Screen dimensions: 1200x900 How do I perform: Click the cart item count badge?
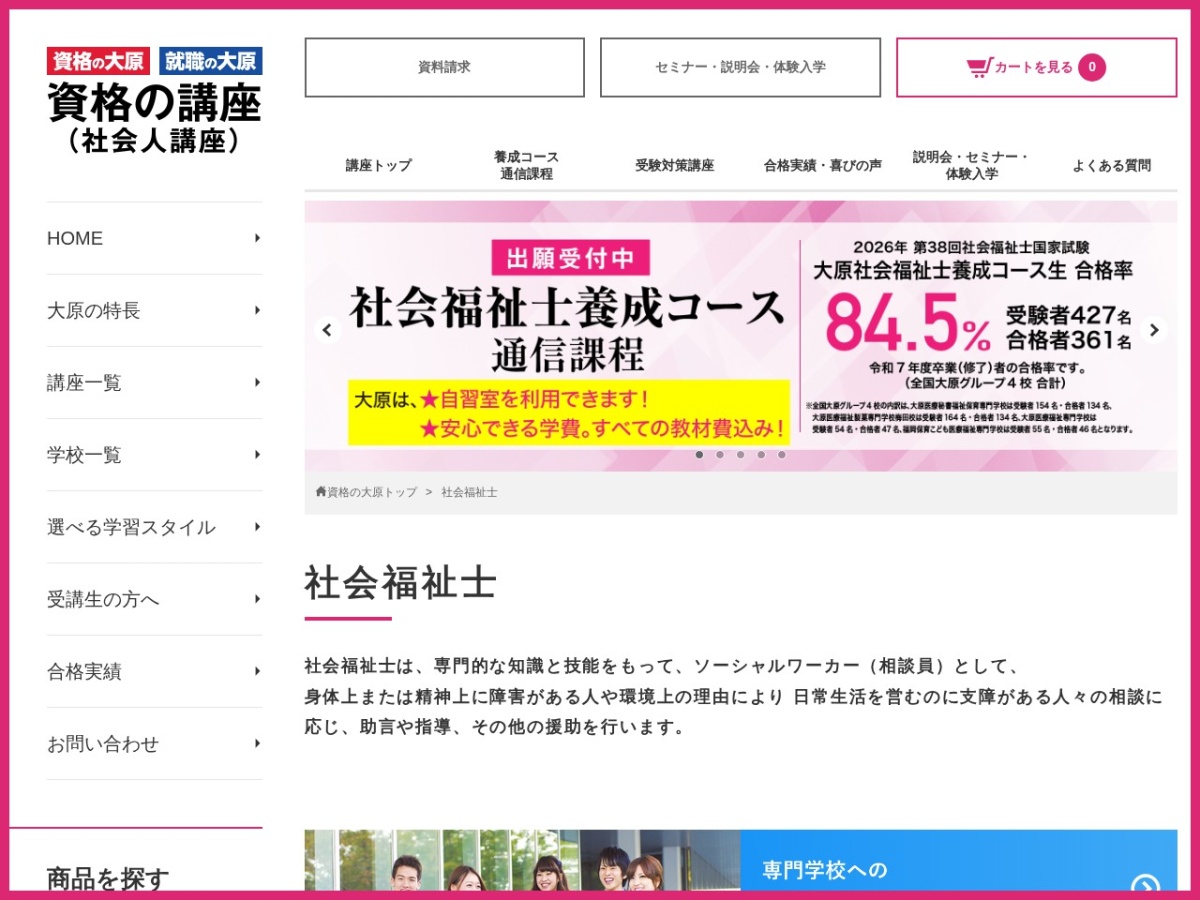pos(1092,67)
